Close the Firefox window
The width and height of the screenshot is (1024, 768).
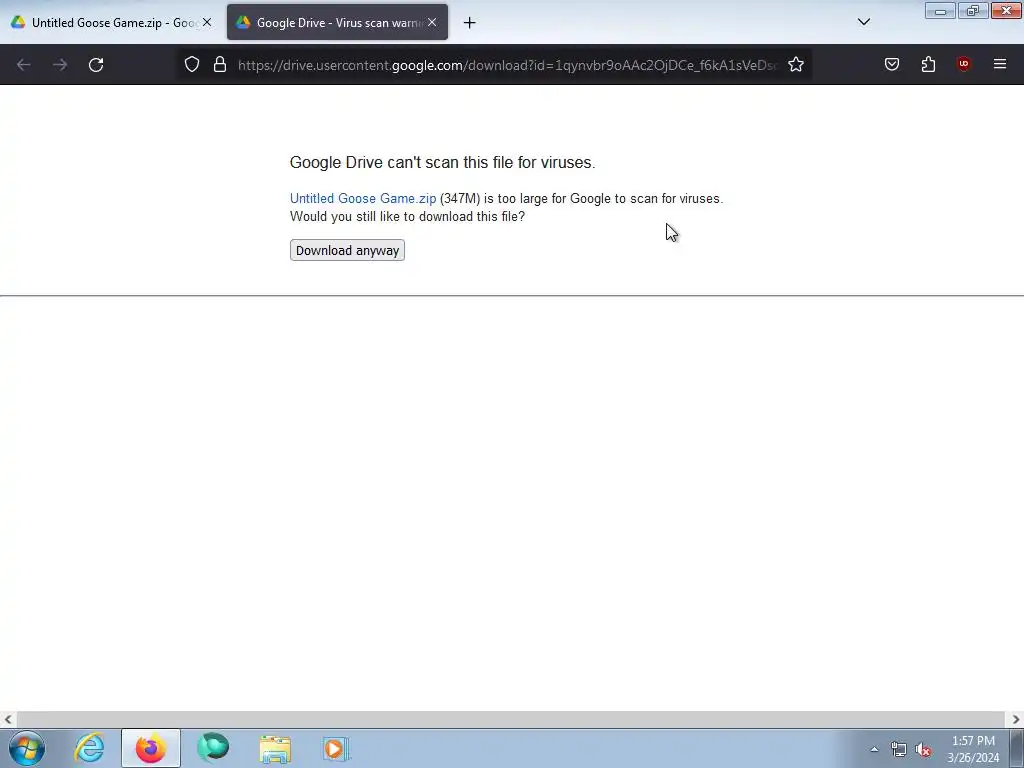pyautogui.click(x=1006, y=11)
